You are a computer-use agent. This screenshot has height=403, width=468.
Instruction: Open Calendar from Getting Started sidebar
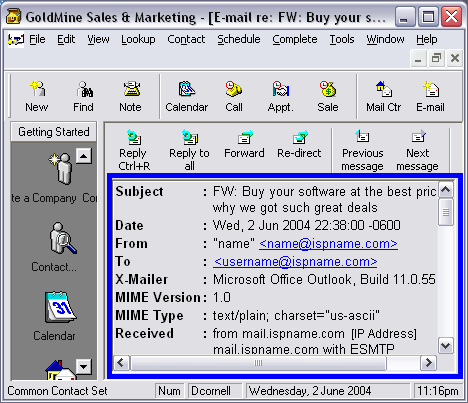pos(60,307)
